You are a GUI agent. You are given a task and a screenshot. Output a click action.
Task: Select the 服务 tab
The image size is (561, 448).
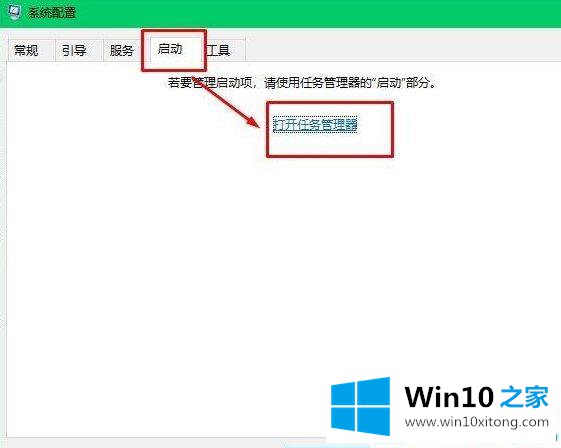[122, 50]
